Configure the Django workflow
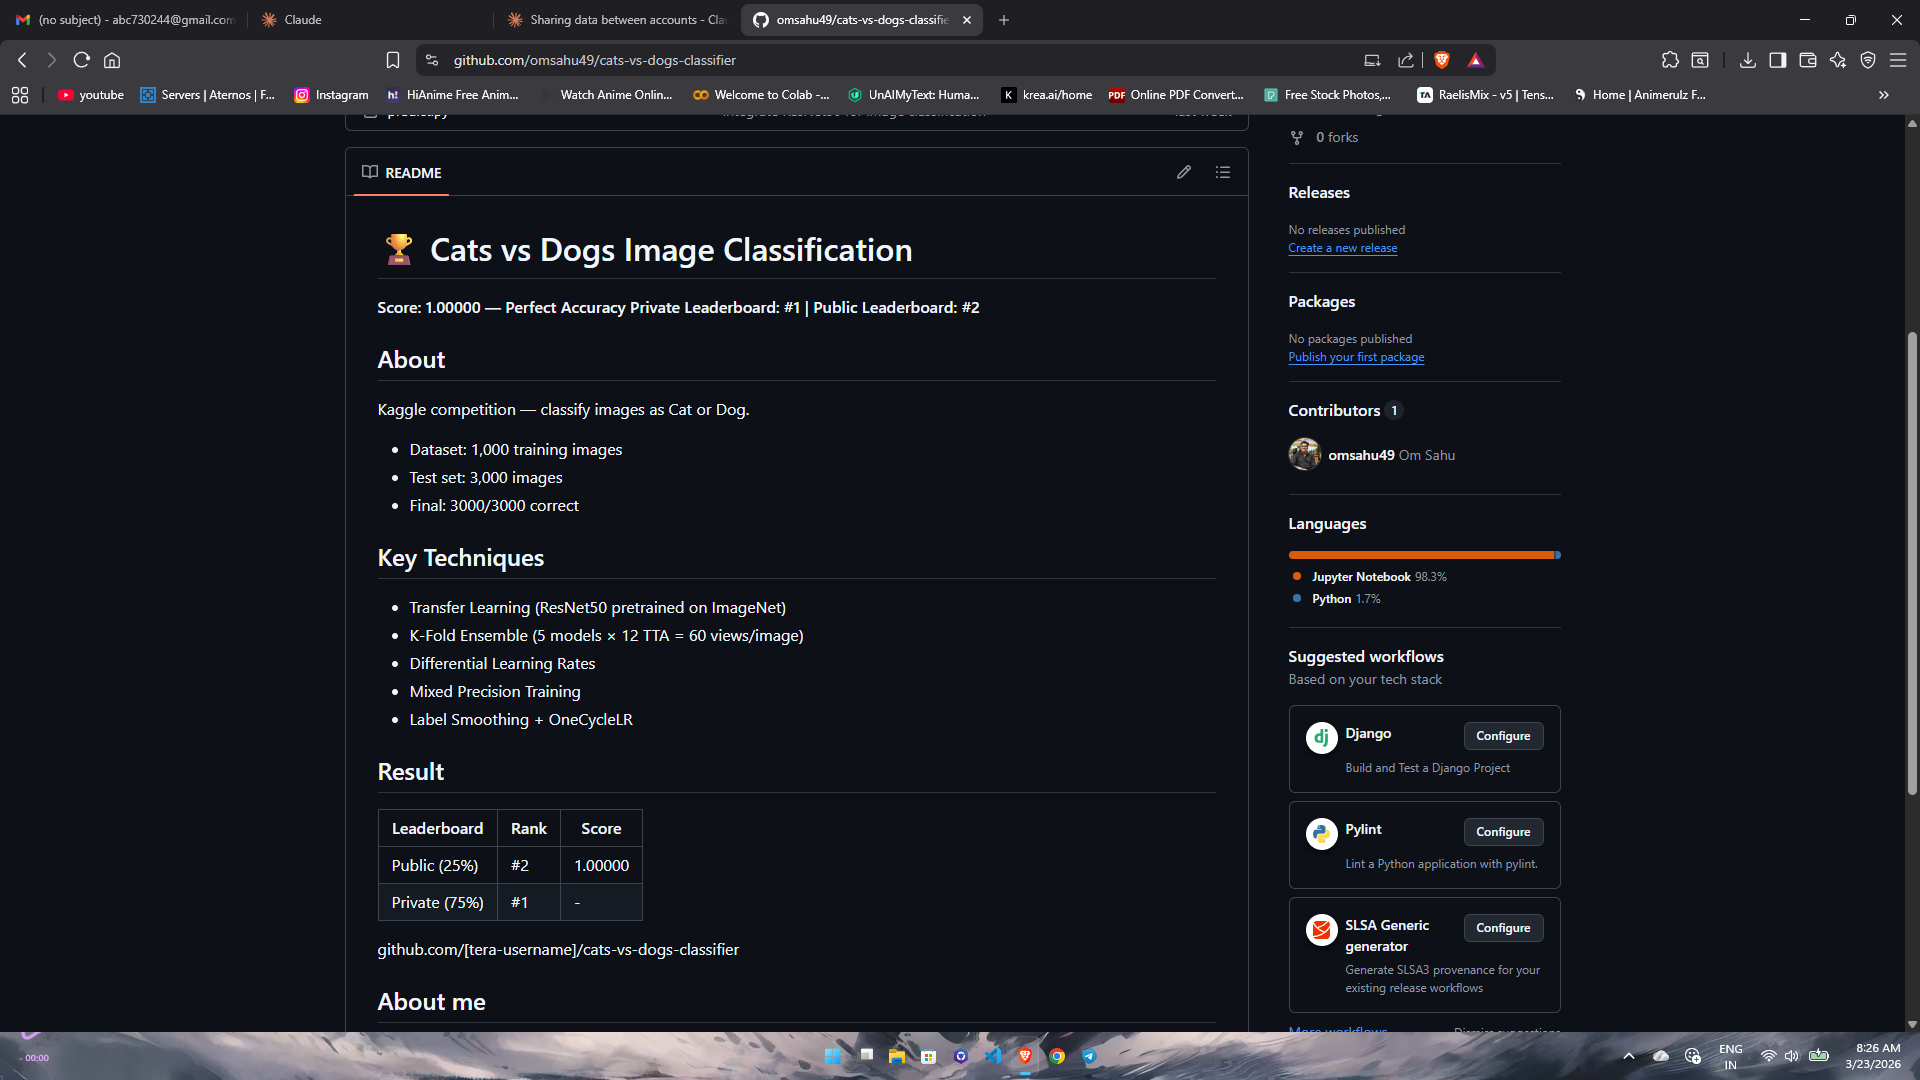The image size is (1920, 1080). 1502,736
